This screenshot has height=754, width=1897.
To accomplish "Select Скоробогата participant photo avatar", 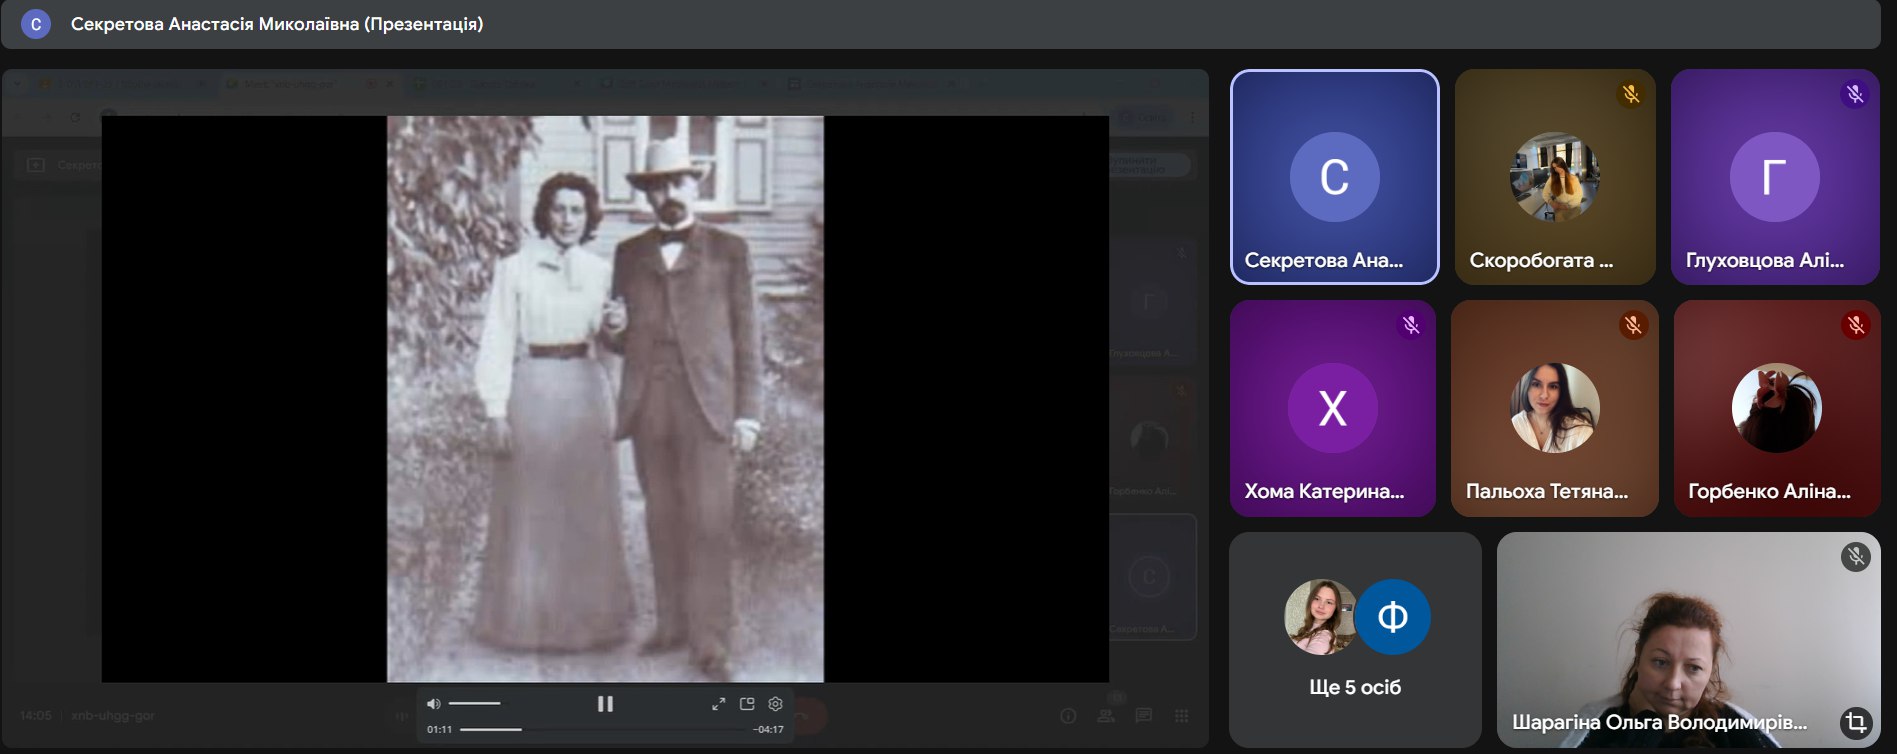I will coord(1554,177).
